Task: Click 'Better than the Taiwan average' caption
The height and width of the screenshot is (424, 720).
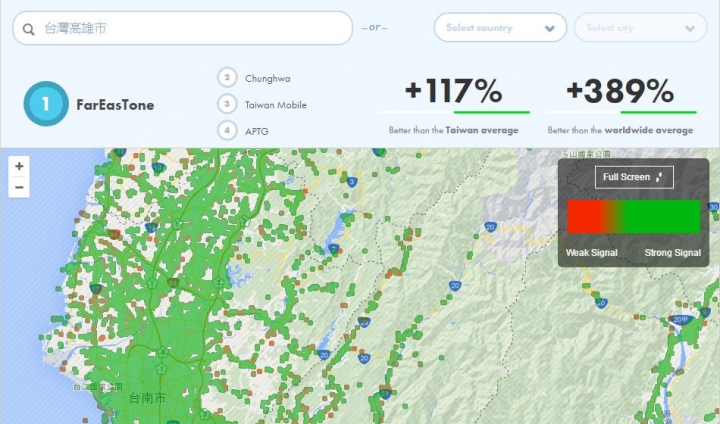Action: [x=453, y=130]
